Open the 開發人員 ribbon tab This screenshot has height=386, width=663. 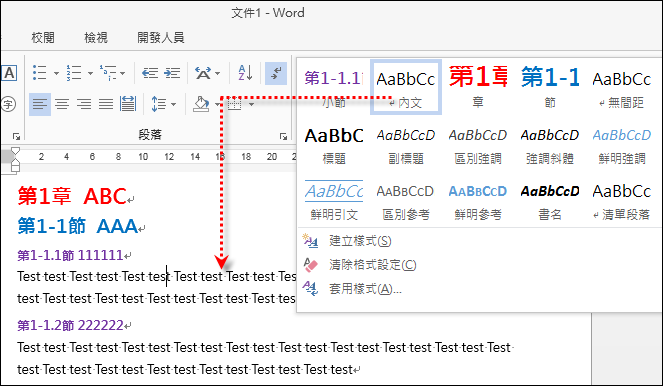[161, 38]
